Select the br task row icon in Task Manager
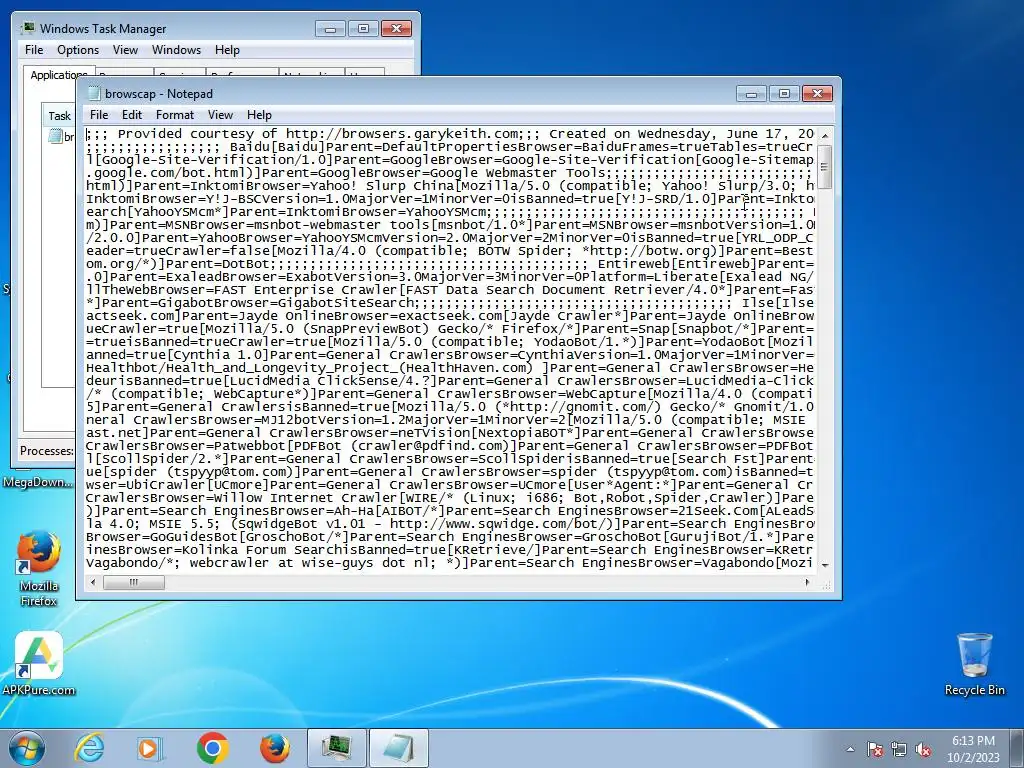 55,136
